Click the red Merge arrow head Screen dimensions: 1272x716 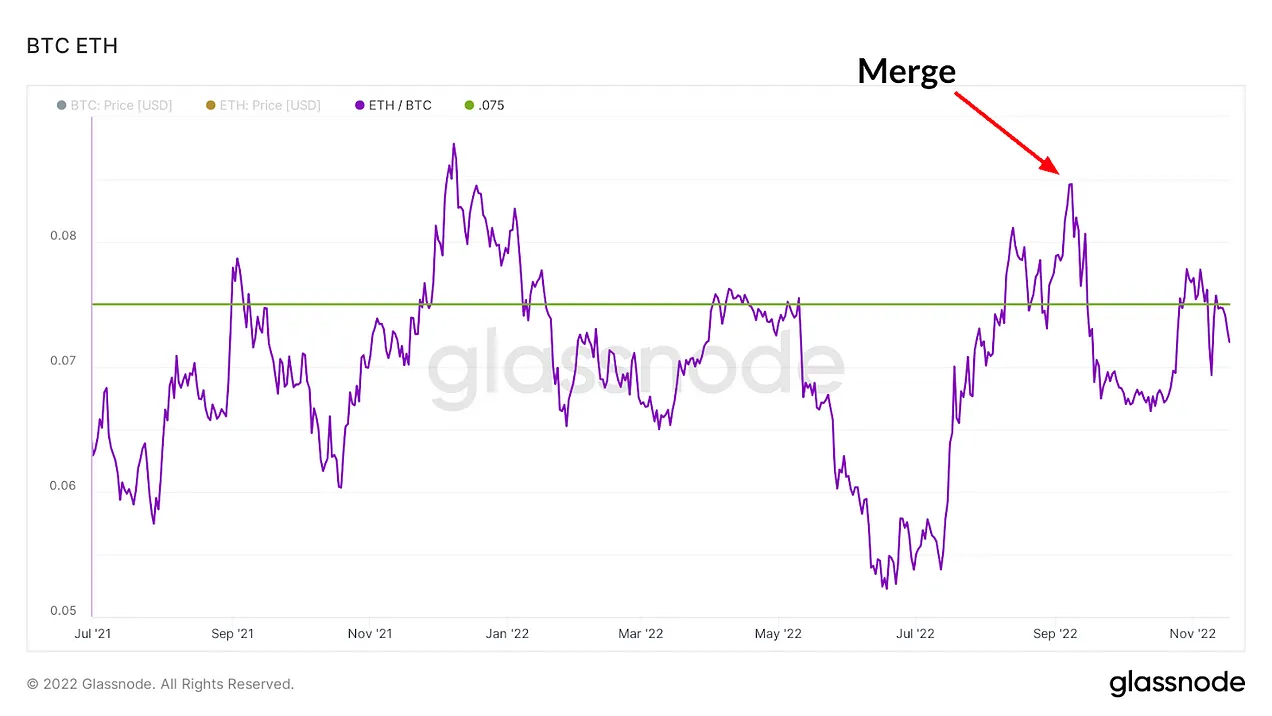pyautogui.click(x=1050, y=168)
